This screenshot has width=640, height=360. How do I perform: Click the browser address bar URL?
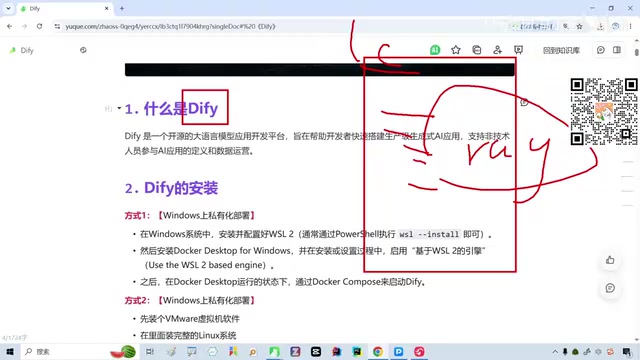170,26
